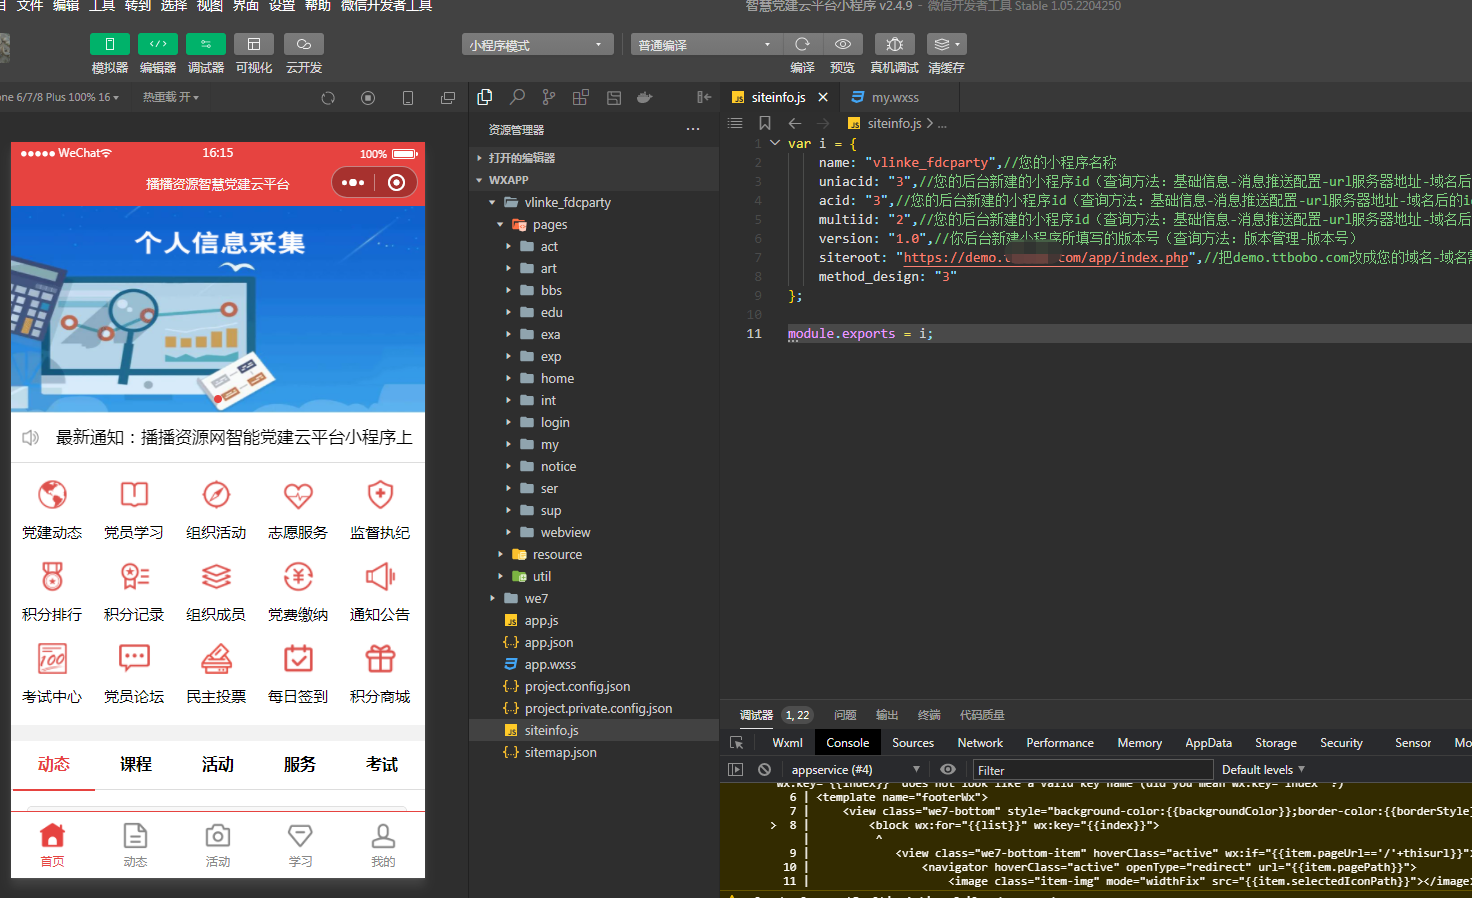Switch to the Network debugger tab
1472x898 pixels.
[980, 743]
